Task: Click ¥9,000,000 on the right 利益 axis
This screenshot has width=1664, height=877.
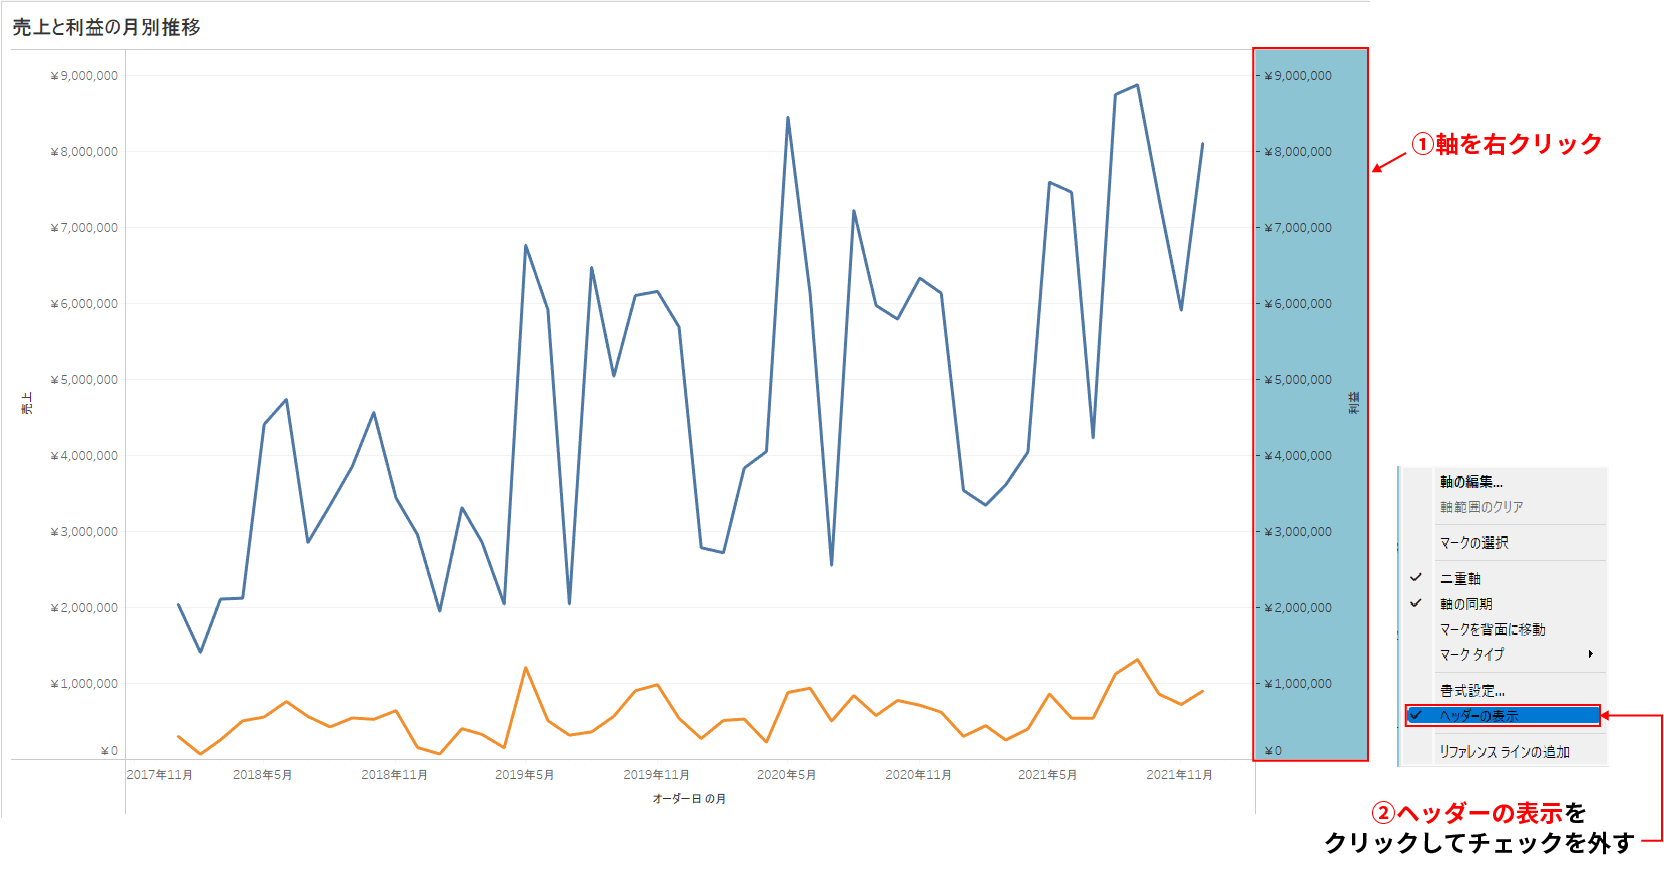Action: [1298, 76]
